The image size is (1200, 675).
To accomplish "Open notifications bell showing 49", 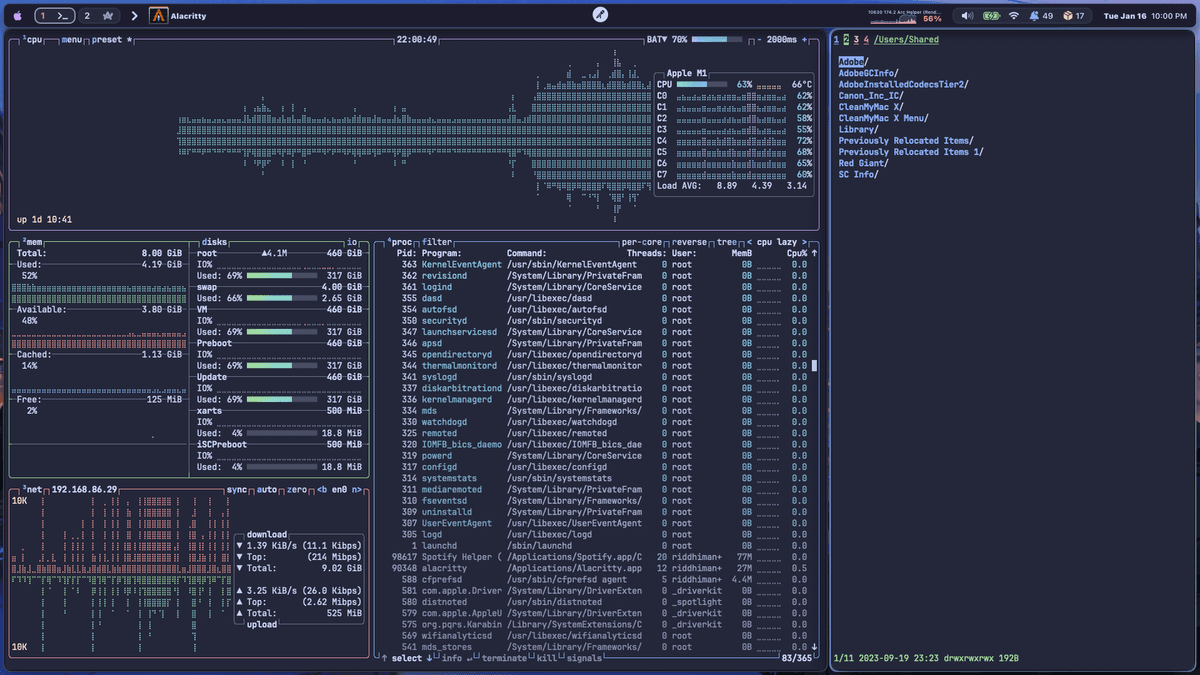I will 1041,16.
